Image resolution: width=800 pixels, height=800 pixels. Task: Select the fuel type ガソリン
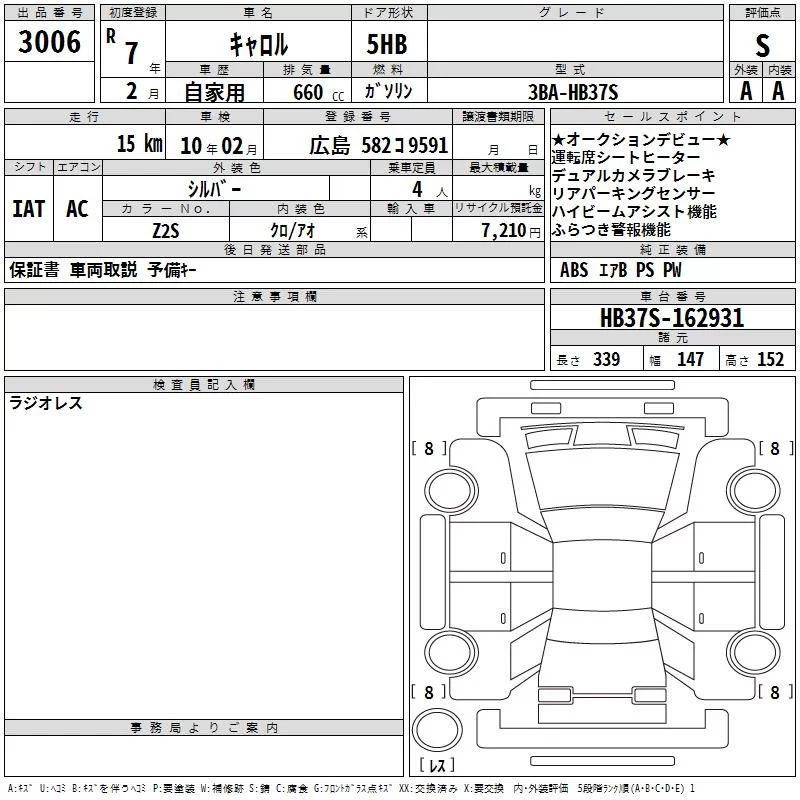(388, 91)
